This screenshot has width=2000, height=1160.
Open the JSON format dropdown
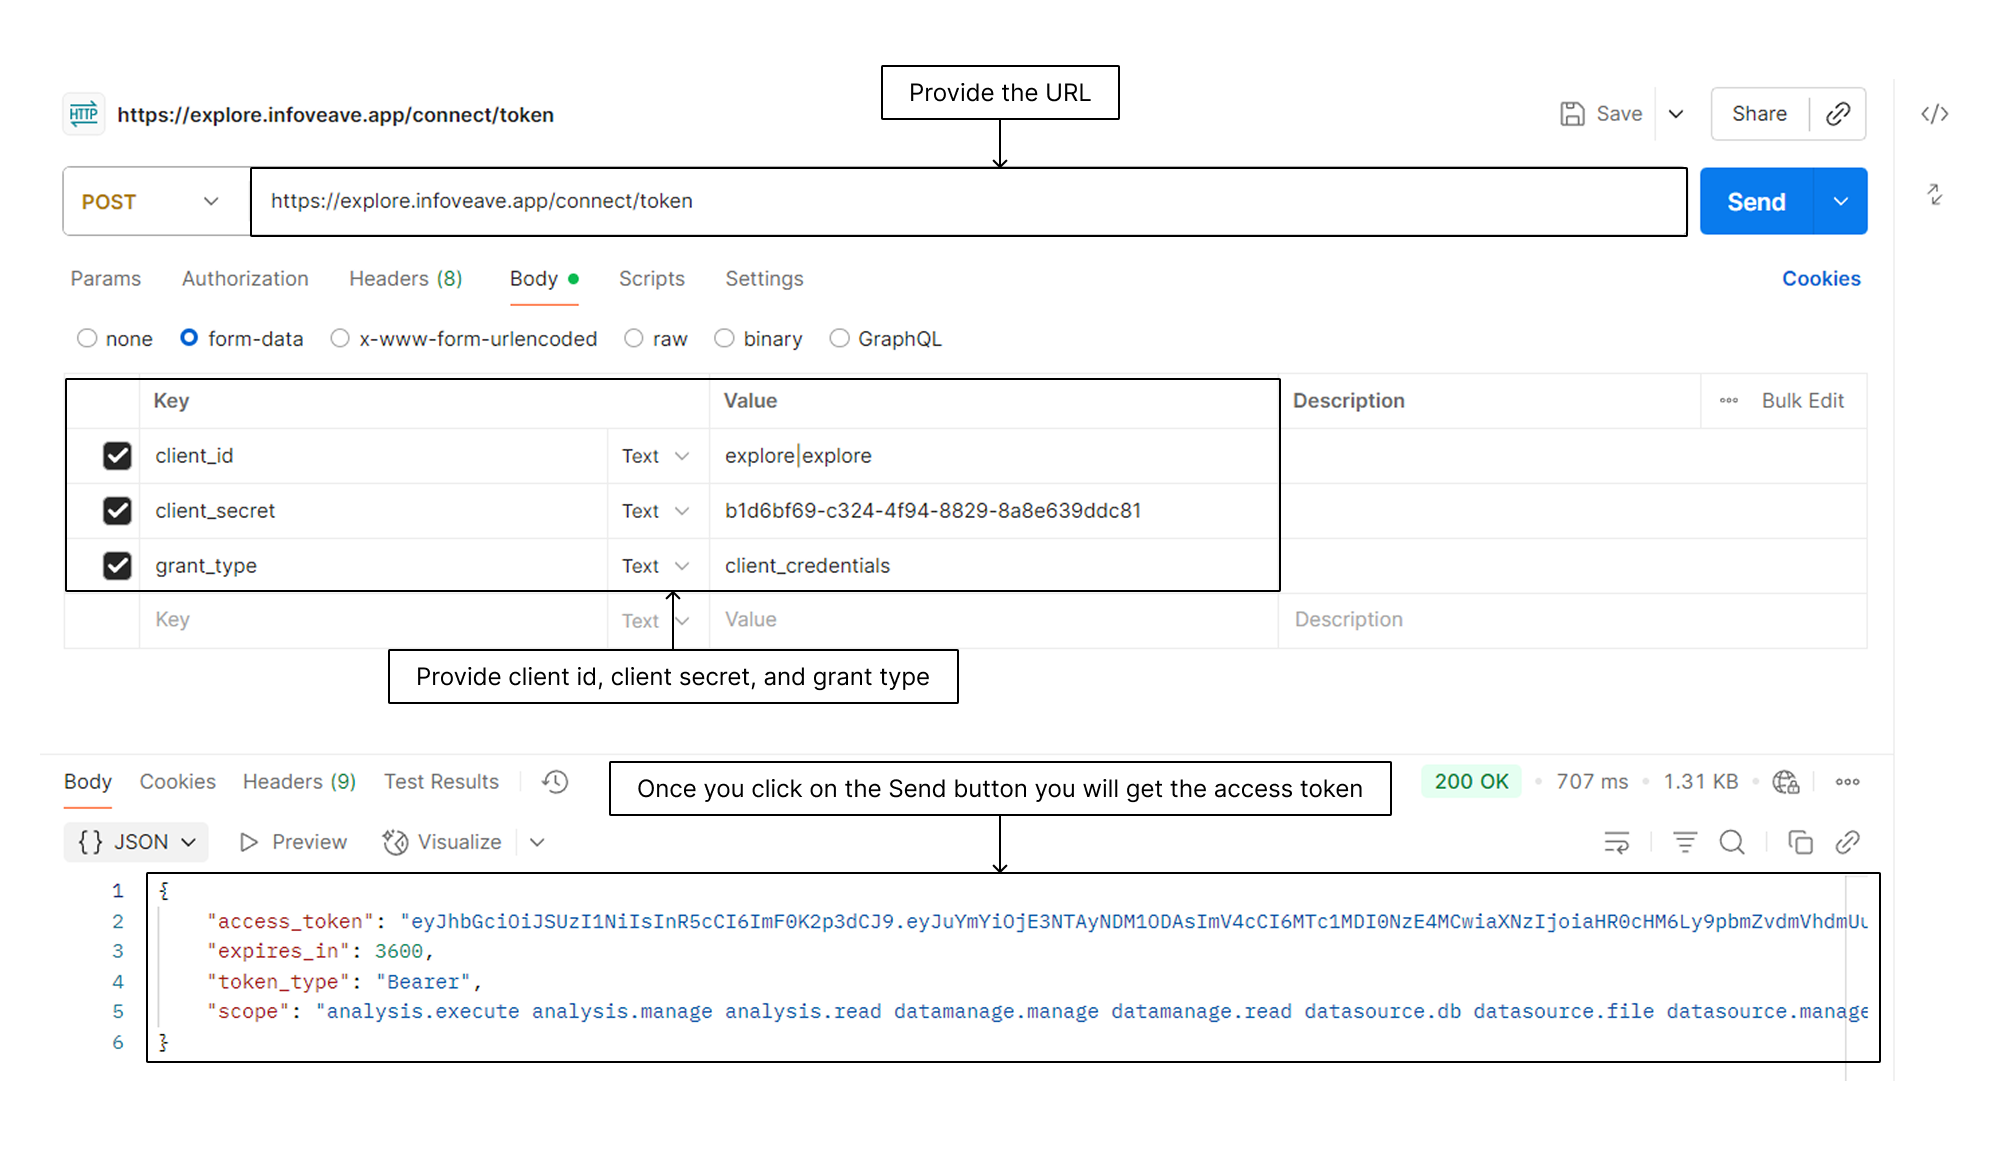(136, 842)
